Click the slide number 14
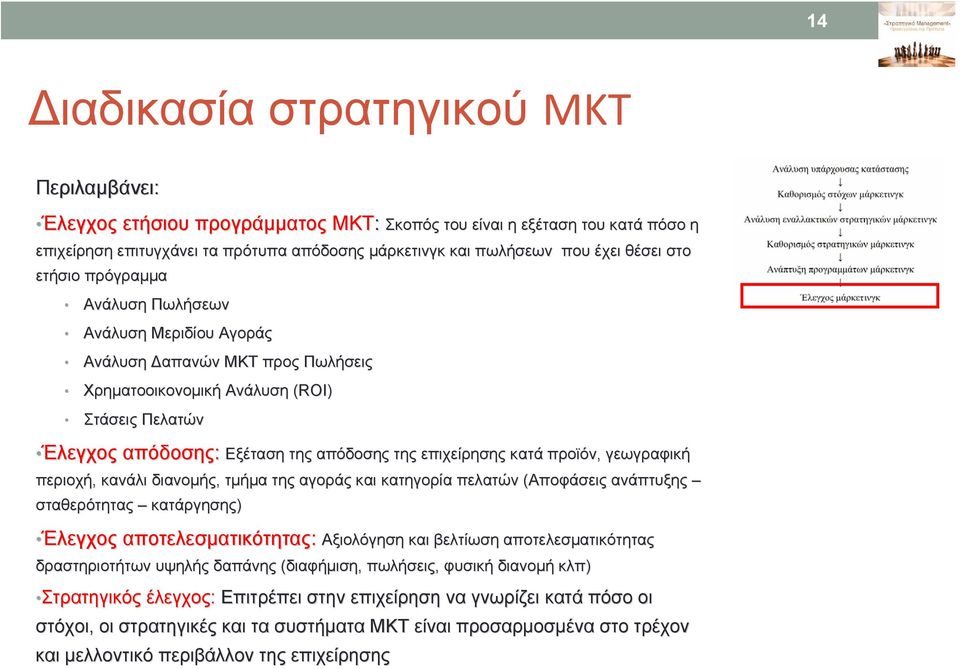Viewport: 960px width, 669px height. [817, 21]
